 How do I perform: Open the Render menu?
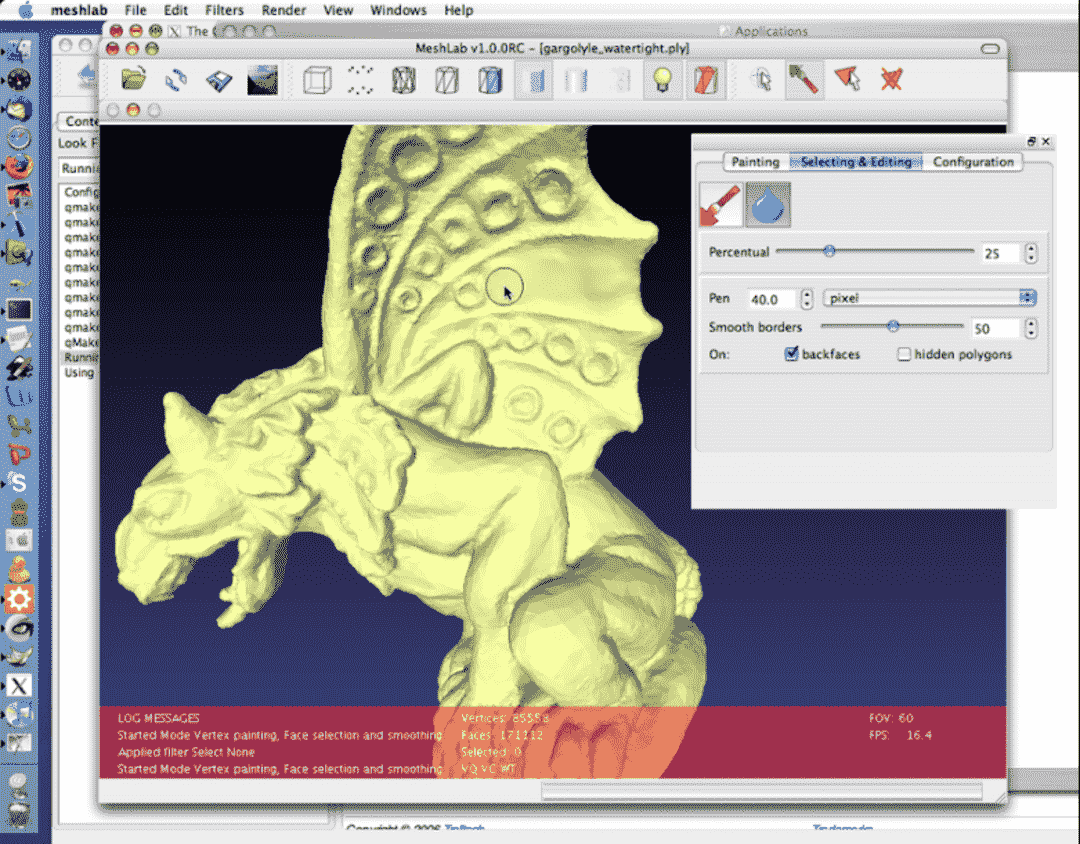coord(283,10)
